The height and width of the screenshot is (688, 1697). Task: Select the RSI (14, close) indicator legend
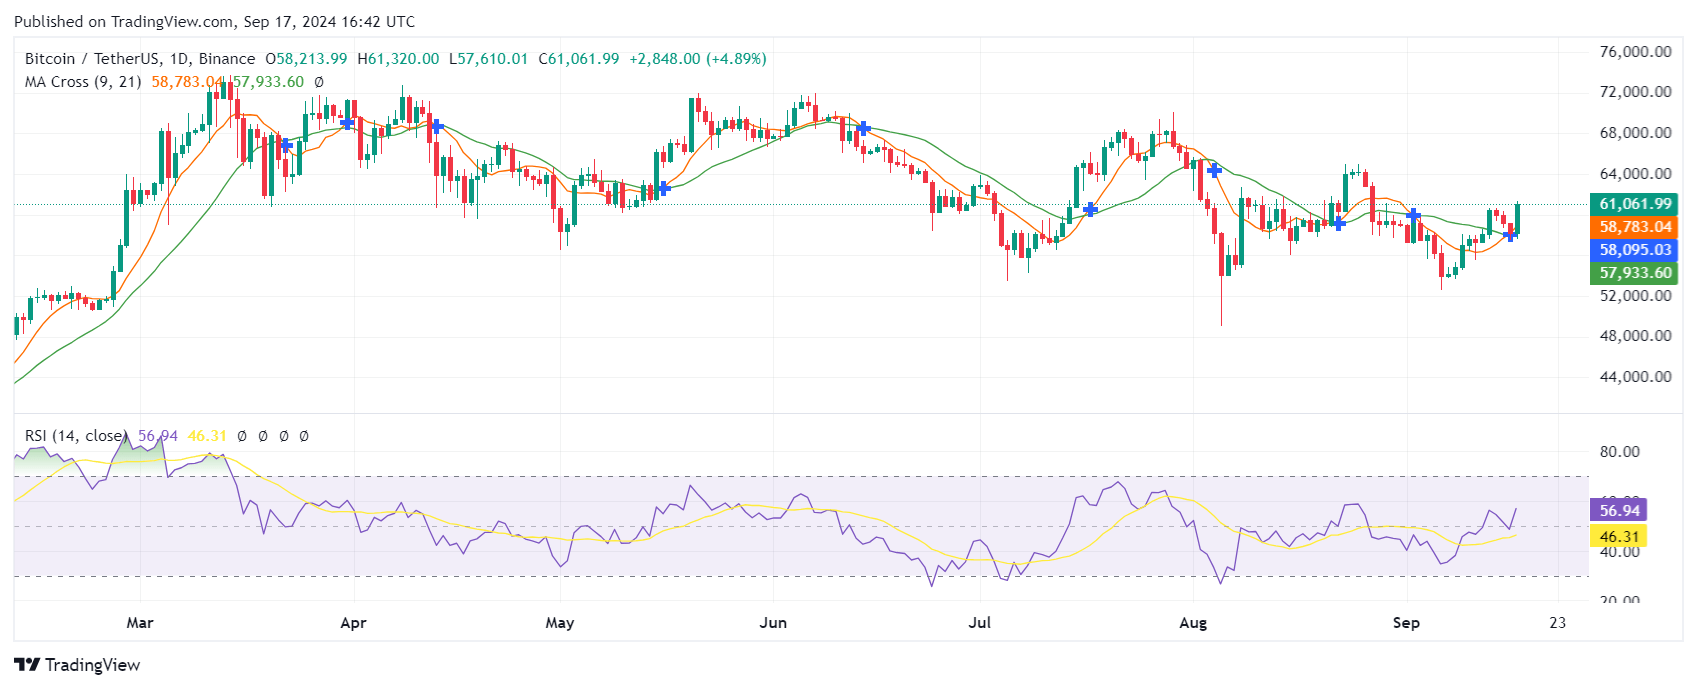click(x=75, y=436)
